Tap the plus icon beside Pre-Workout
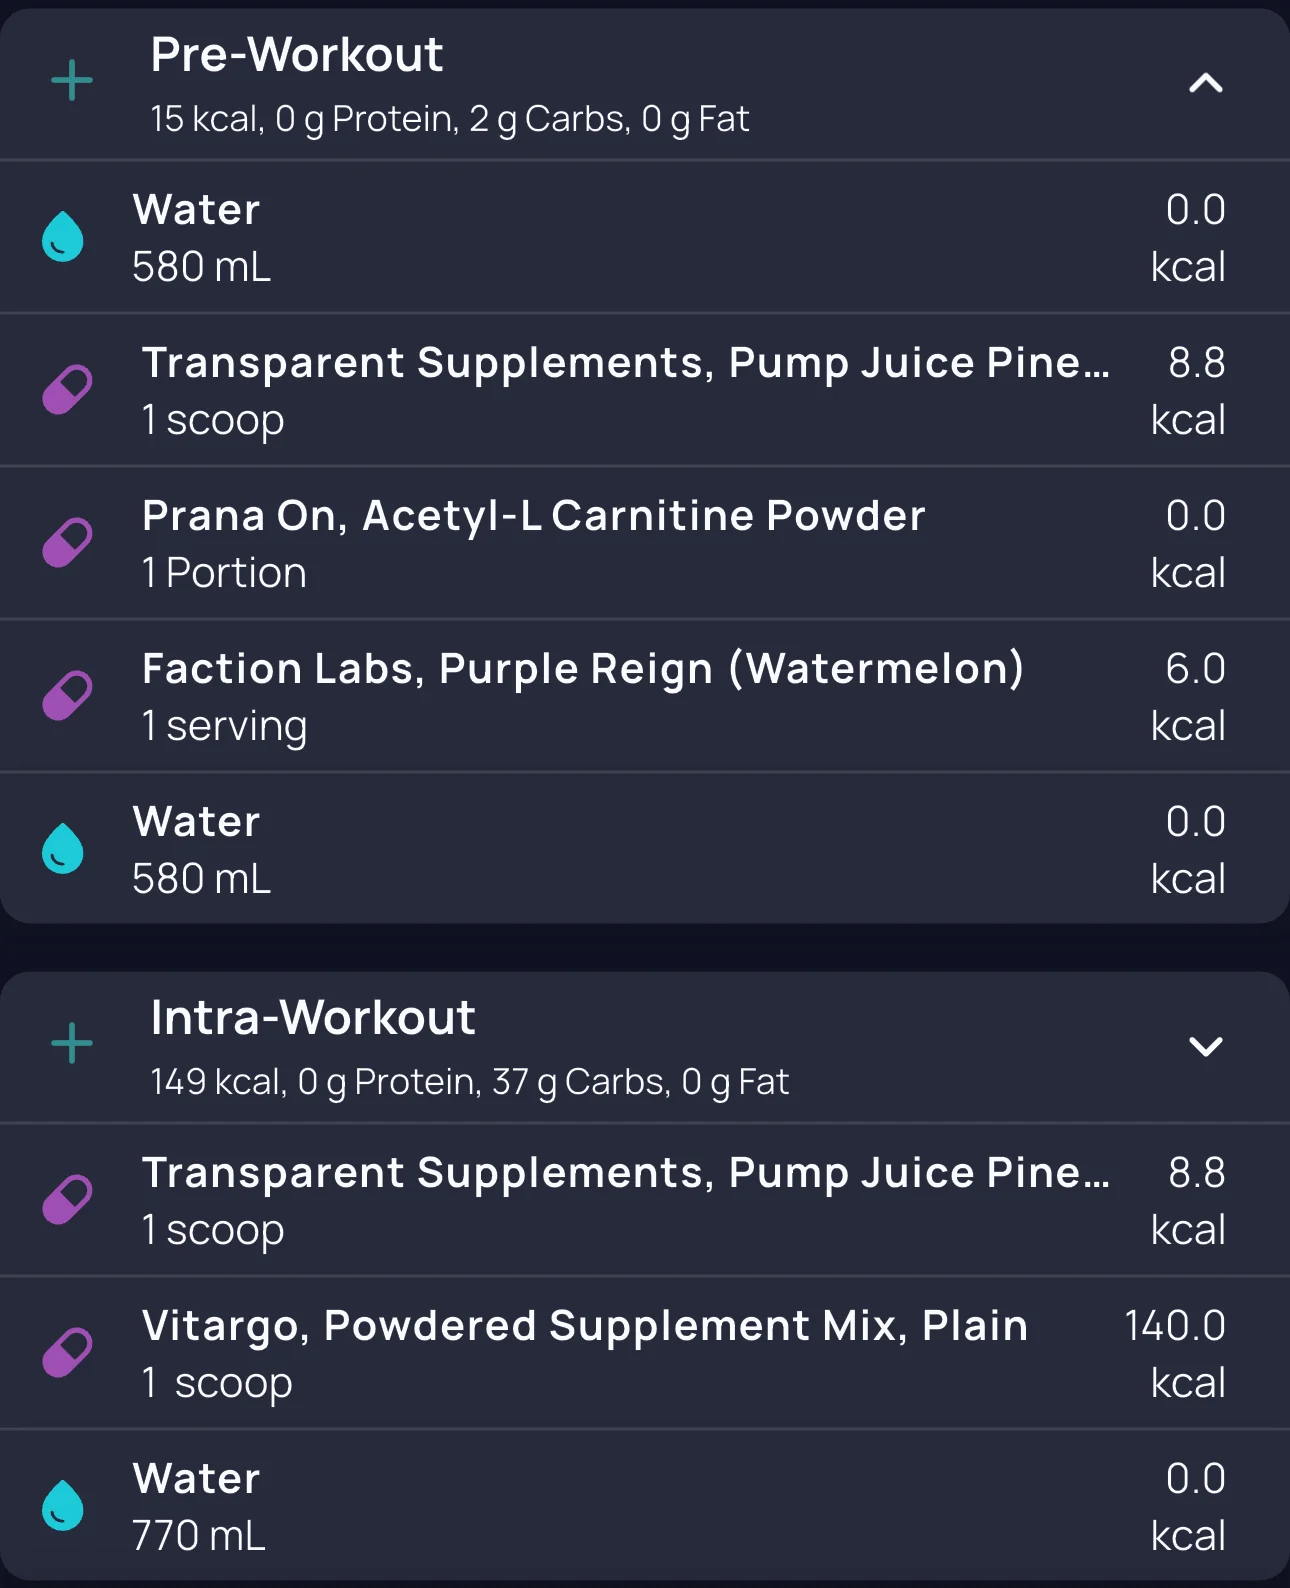Viewport: 1290px width, 1588px height. [x=72, y=81]
